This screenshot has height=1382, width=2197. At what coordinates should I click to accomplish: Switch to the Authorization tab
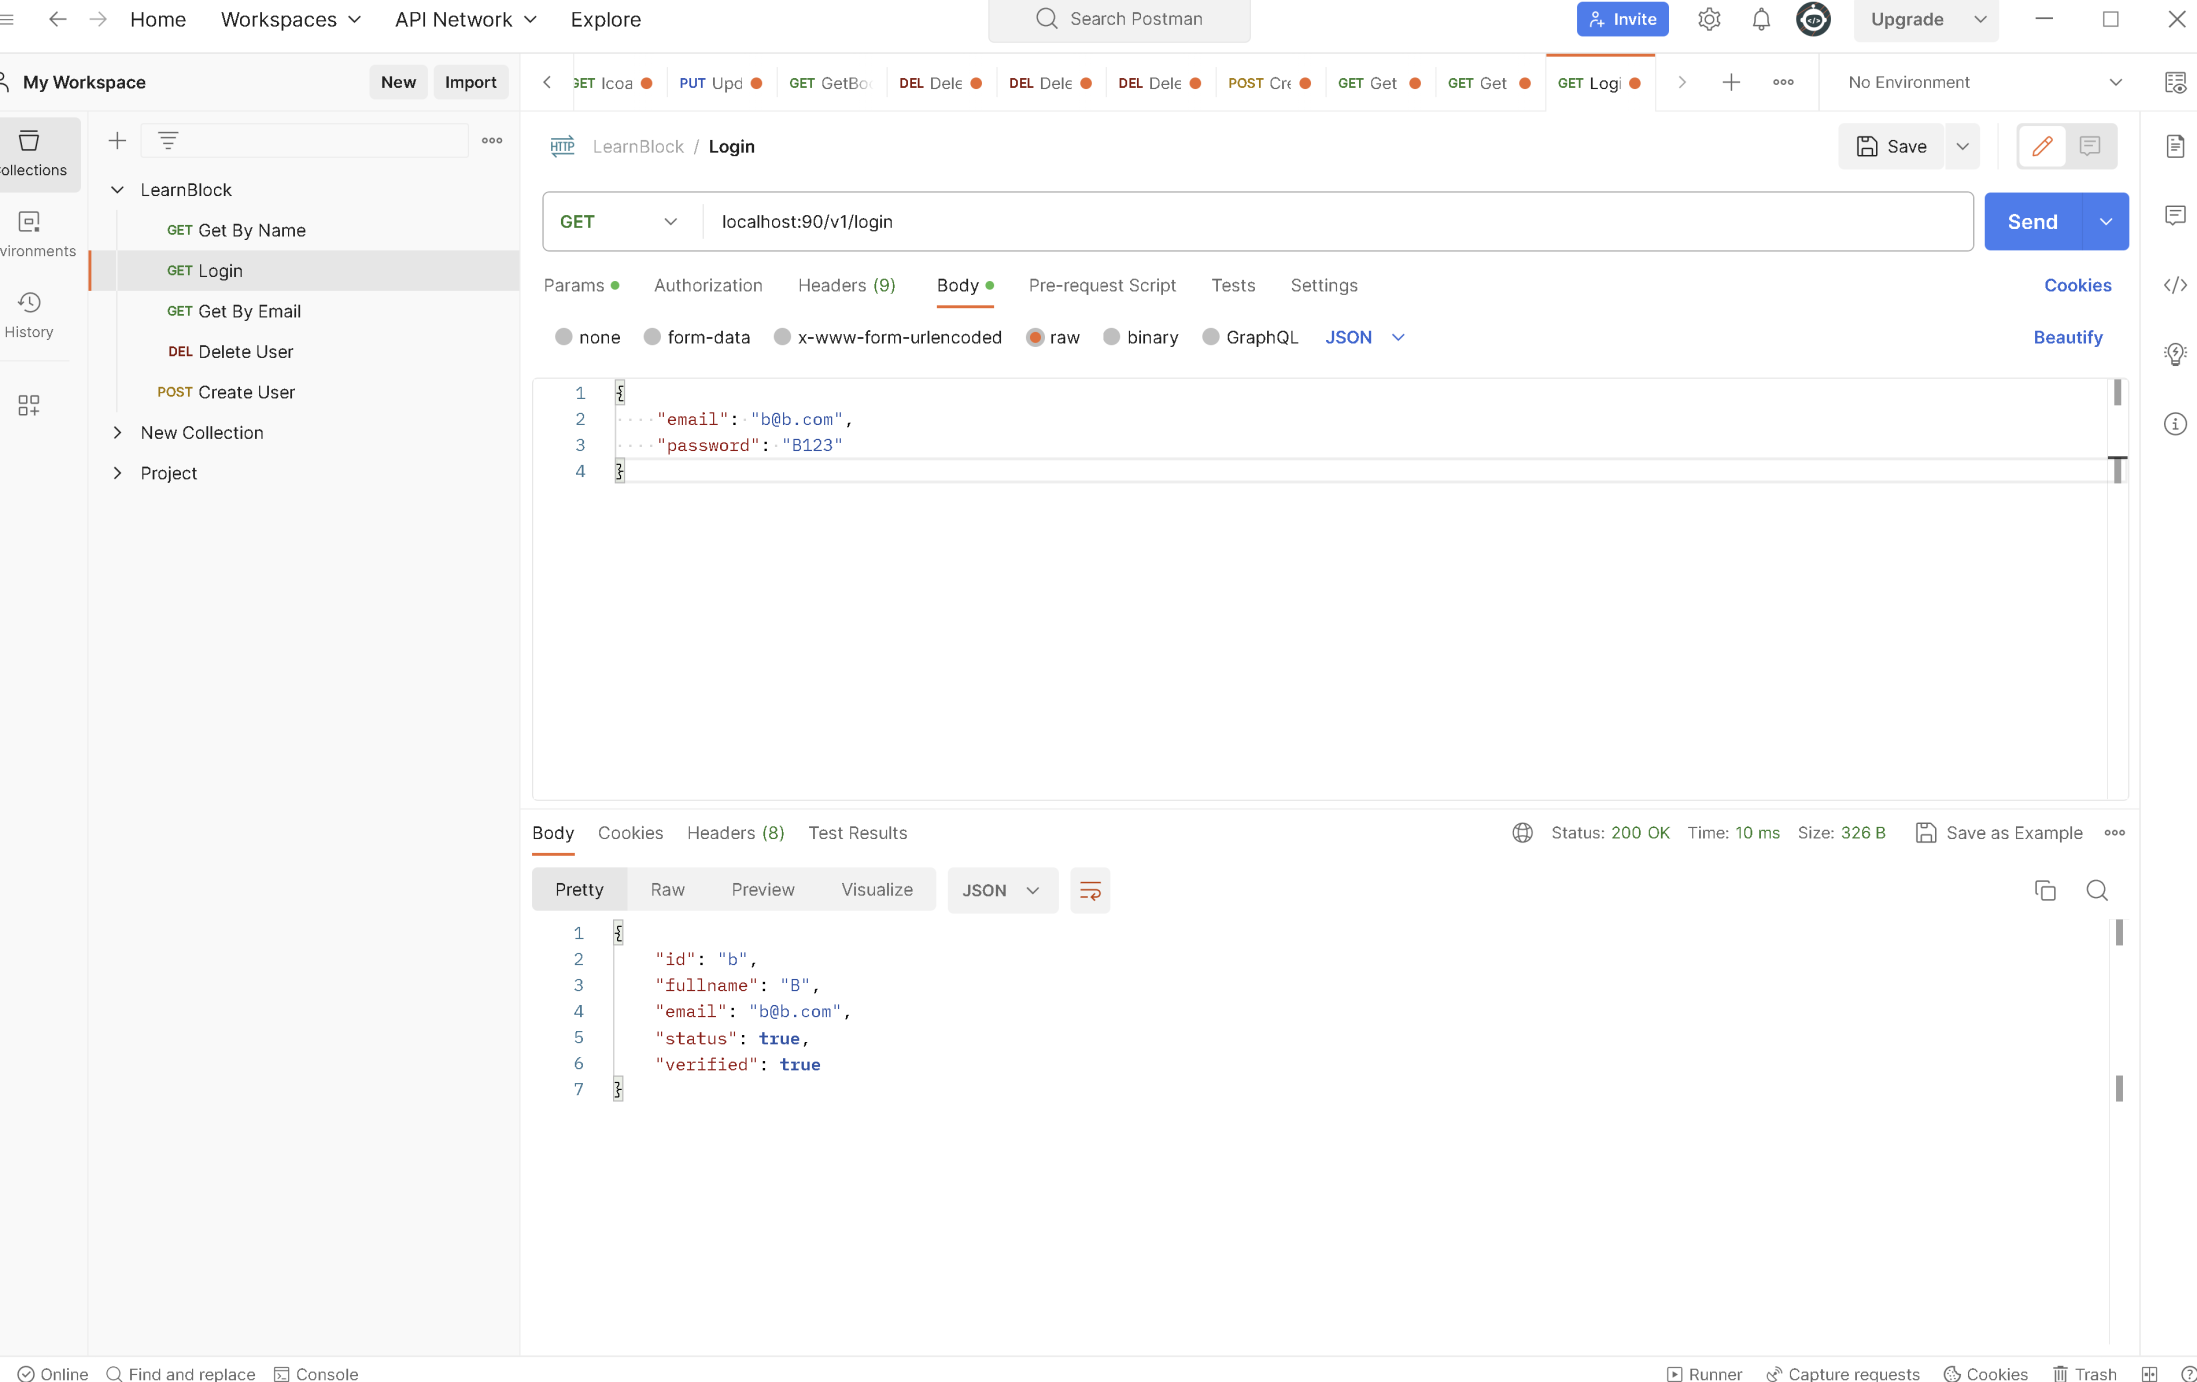point(707,285)
